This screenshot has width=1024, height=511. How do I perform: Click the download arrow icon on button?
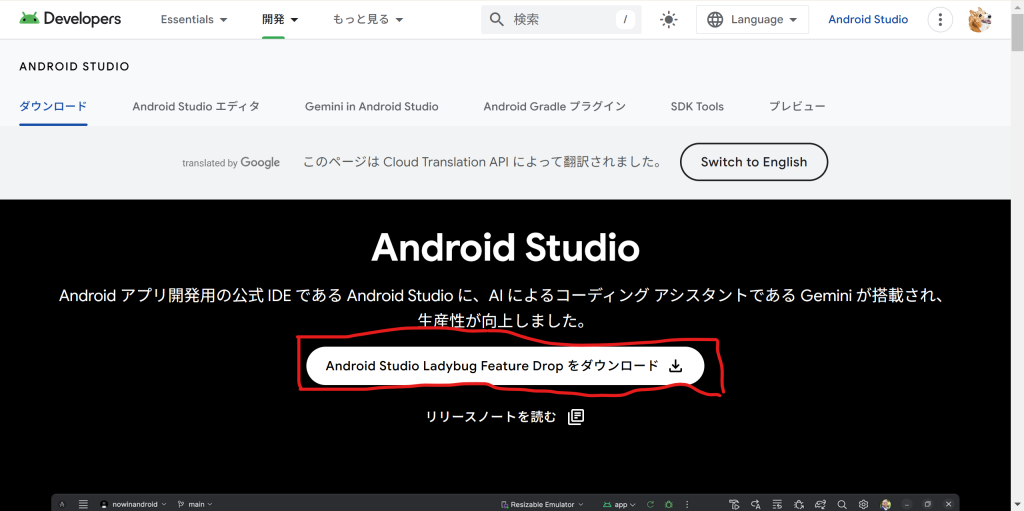point(675,366)
